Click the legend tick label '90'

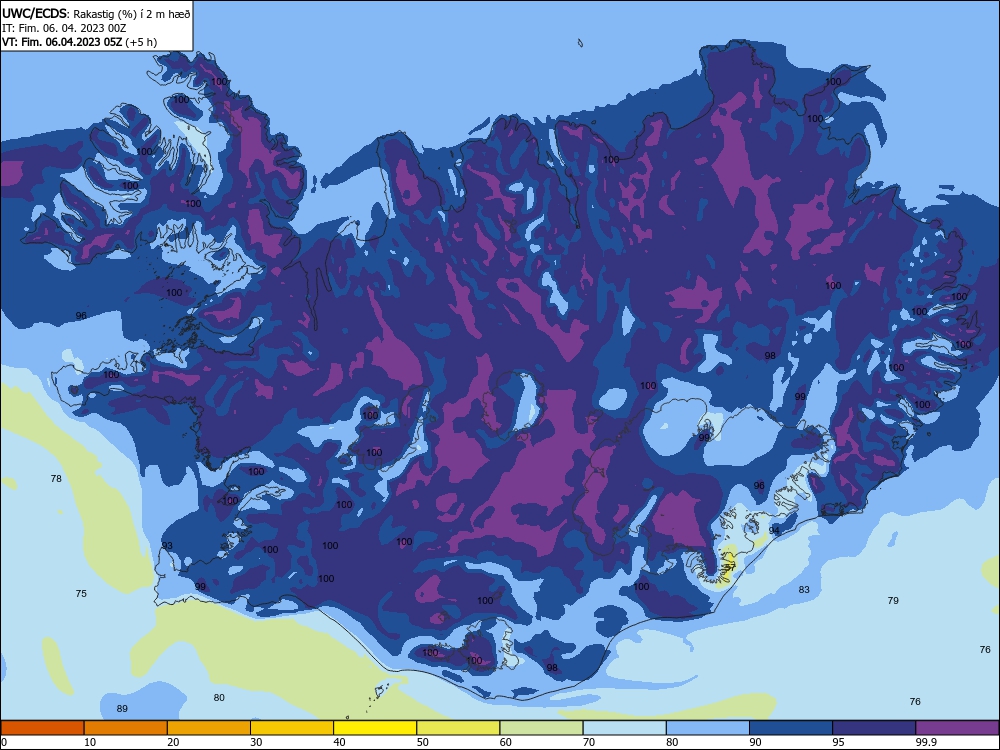755,742
